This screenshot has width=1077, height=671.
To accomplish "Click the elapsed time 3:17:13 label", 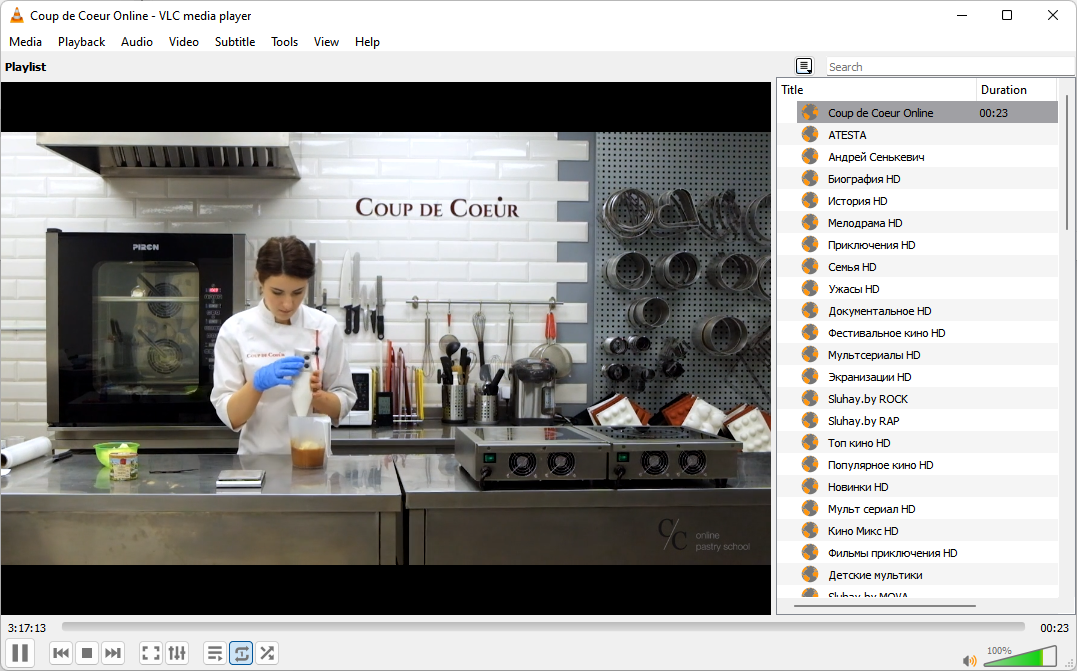I will pyautogui.click(x=27, y=628).
